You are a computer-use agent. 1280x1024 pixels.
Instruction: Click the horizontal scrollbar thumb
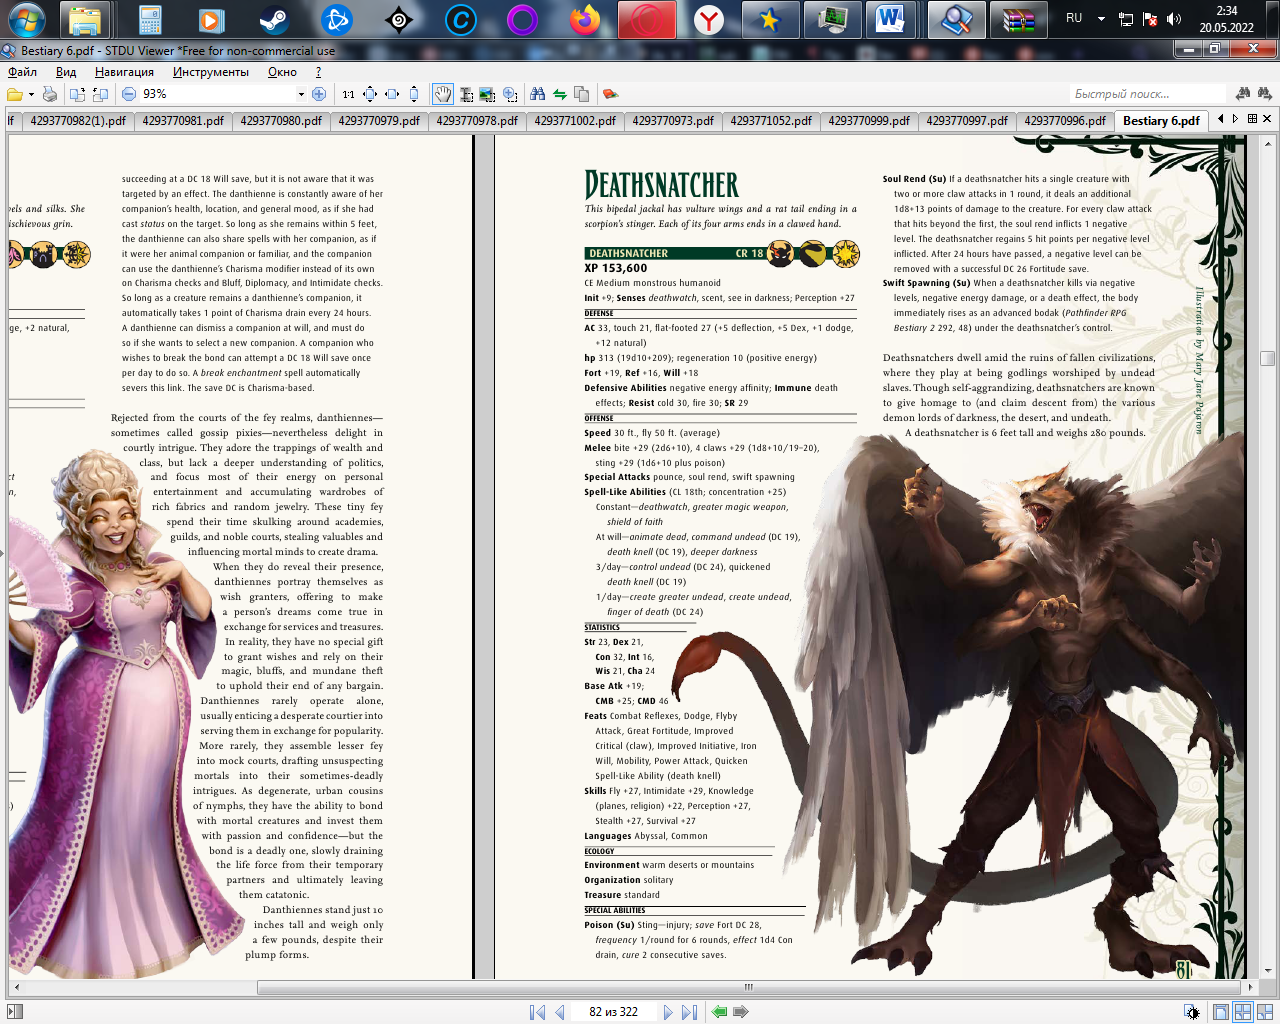click(x=748, y=987)
